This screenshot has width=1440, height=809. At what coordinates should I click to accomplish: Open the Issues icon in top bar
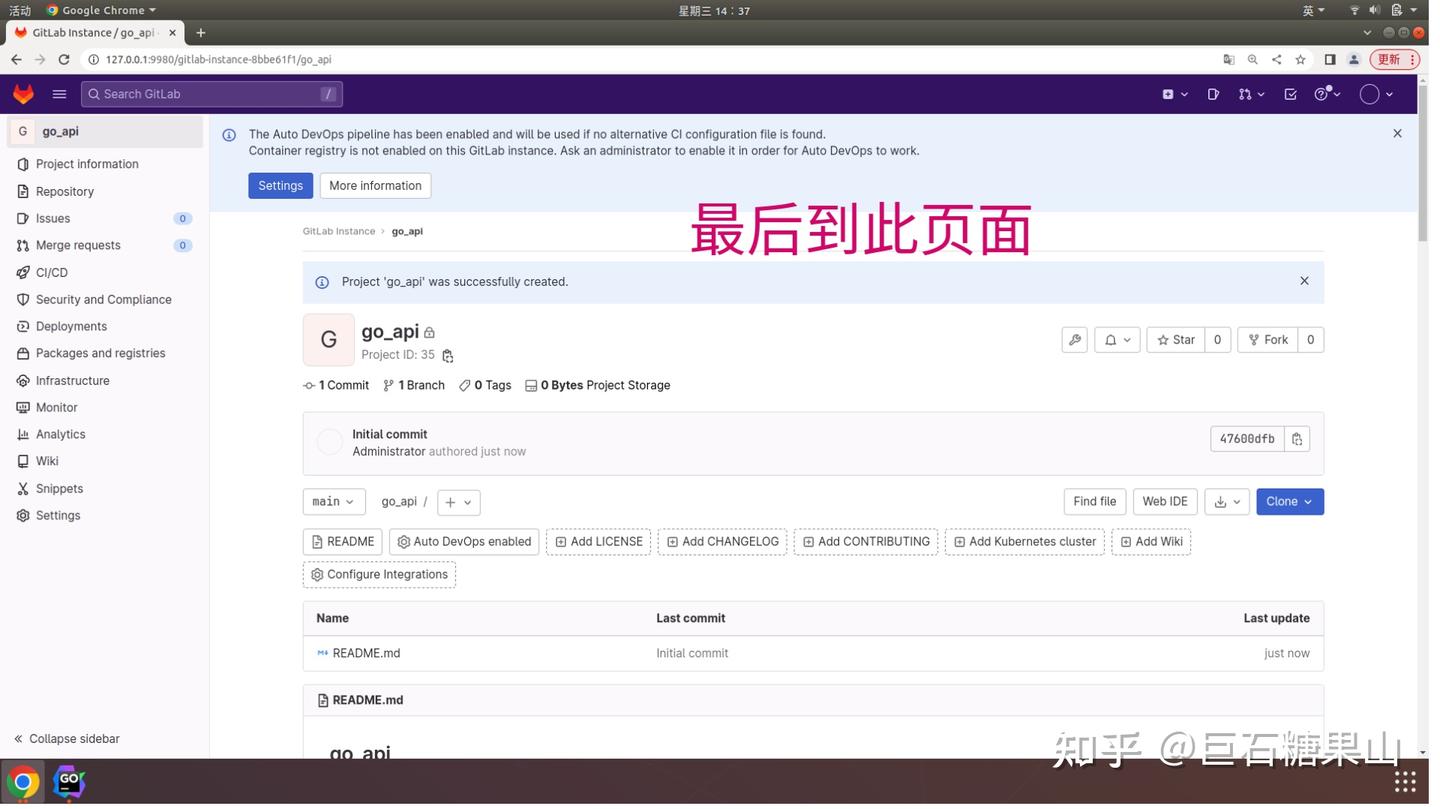(x=1213, y=94)
